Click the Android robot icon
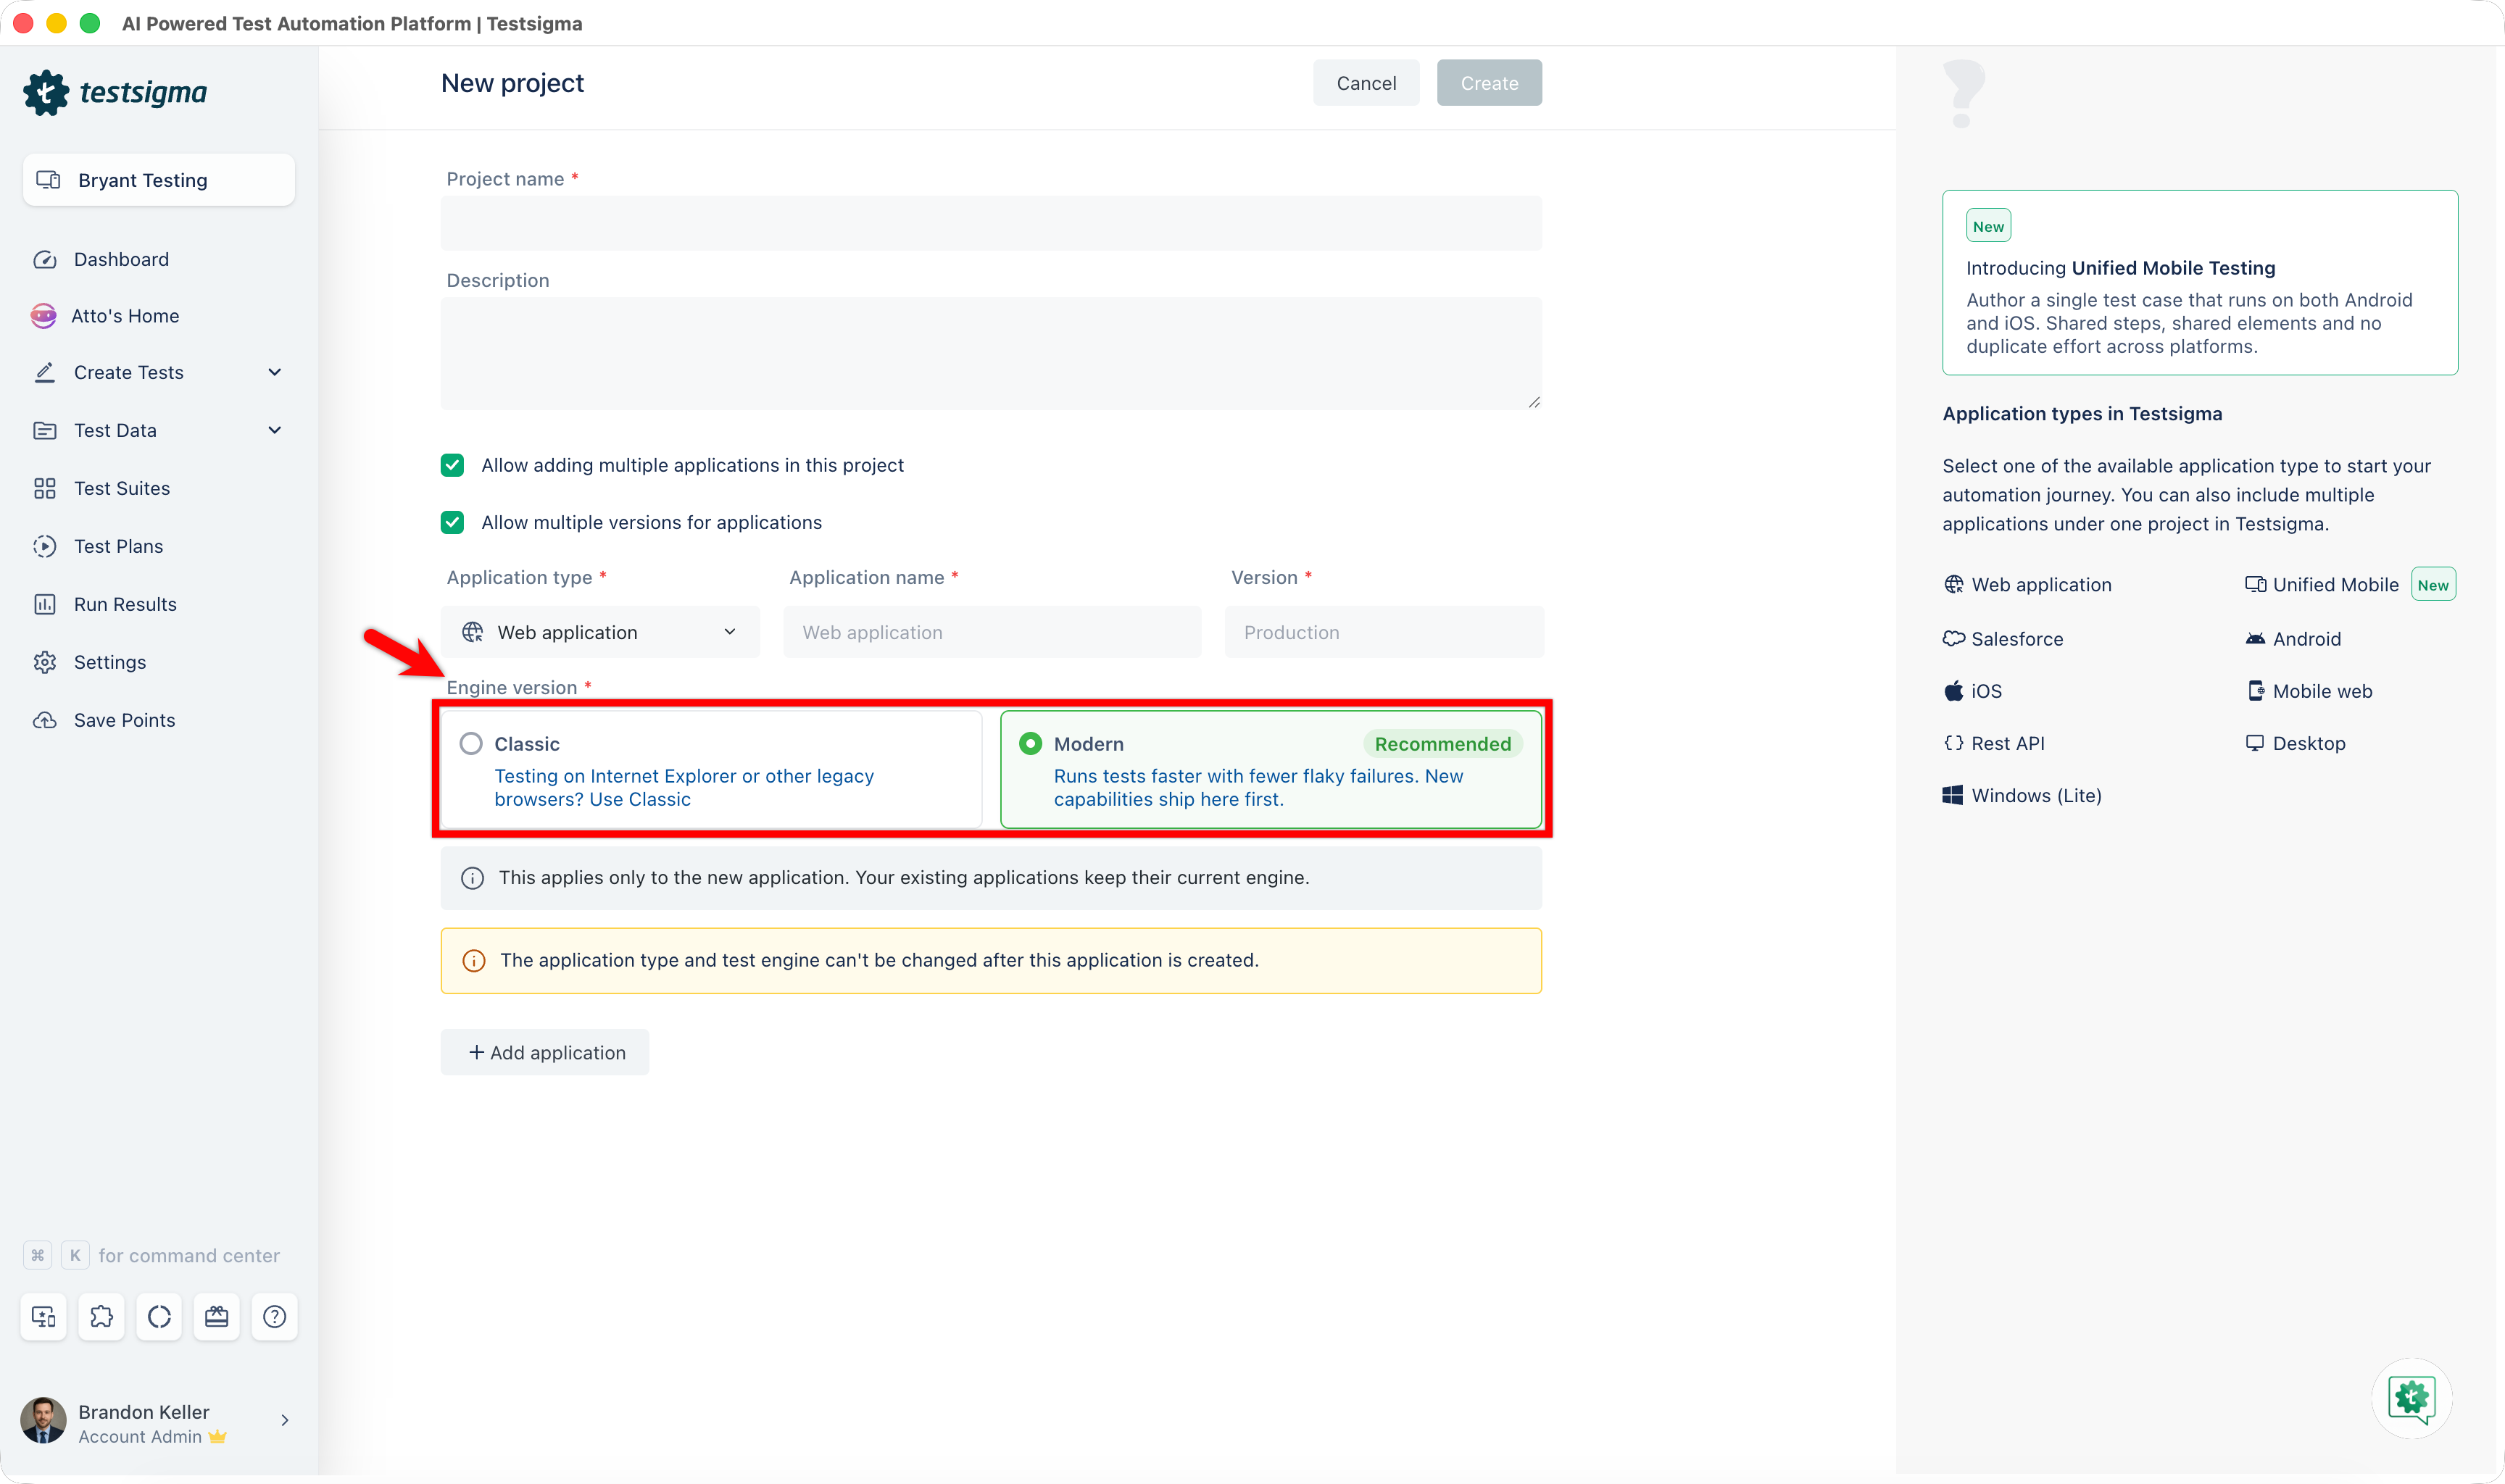 coord(2255,639)
